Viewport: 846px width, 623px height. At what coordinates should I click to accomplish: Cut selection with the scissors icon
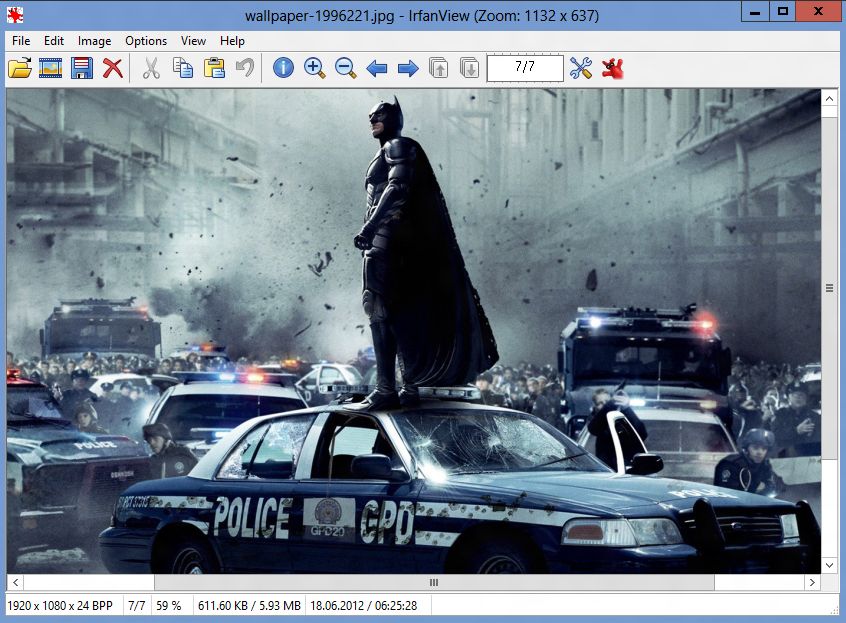(x=152, y=69)
